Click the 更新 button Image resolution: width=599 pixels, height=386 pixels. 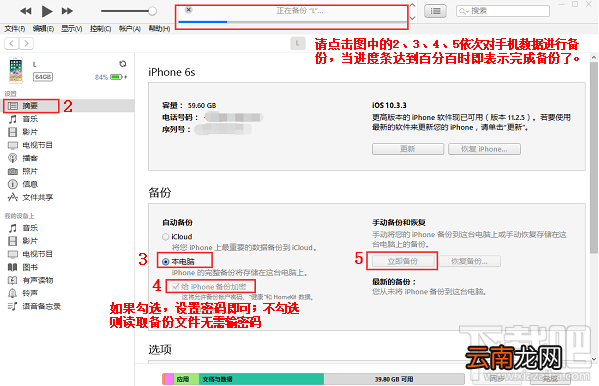point(408,149)
